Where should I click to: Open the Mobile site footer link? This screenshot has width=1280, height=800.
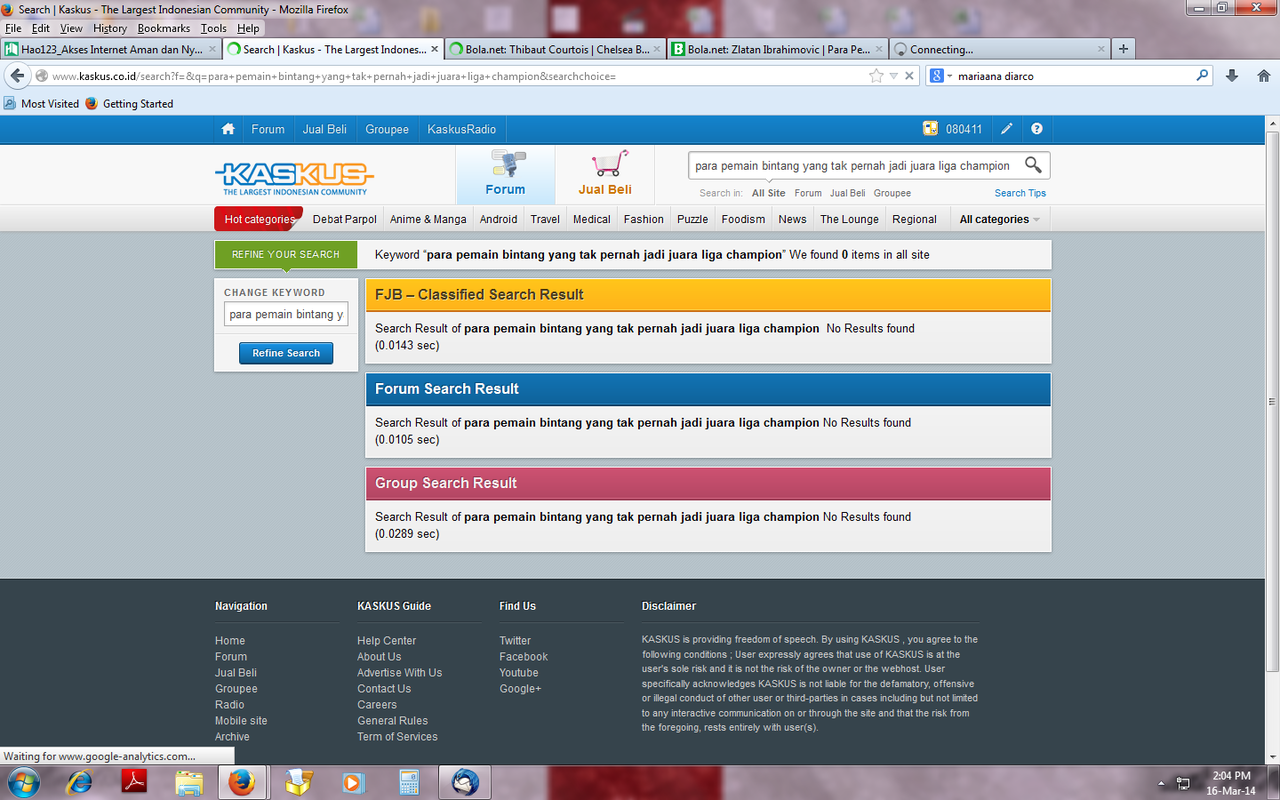click(241, 721)
